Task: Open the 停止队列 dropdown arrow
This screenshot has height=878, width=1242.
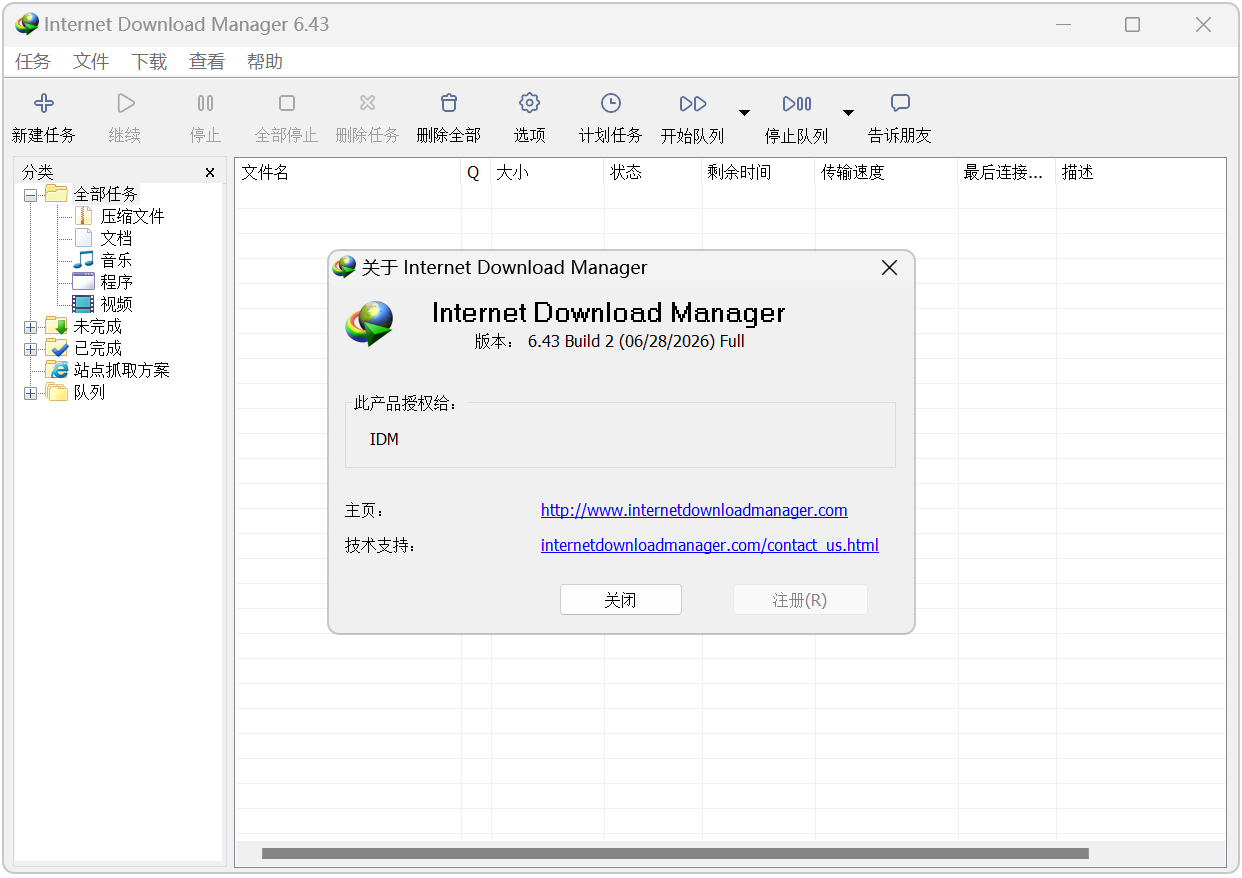Action: [848, 112]
